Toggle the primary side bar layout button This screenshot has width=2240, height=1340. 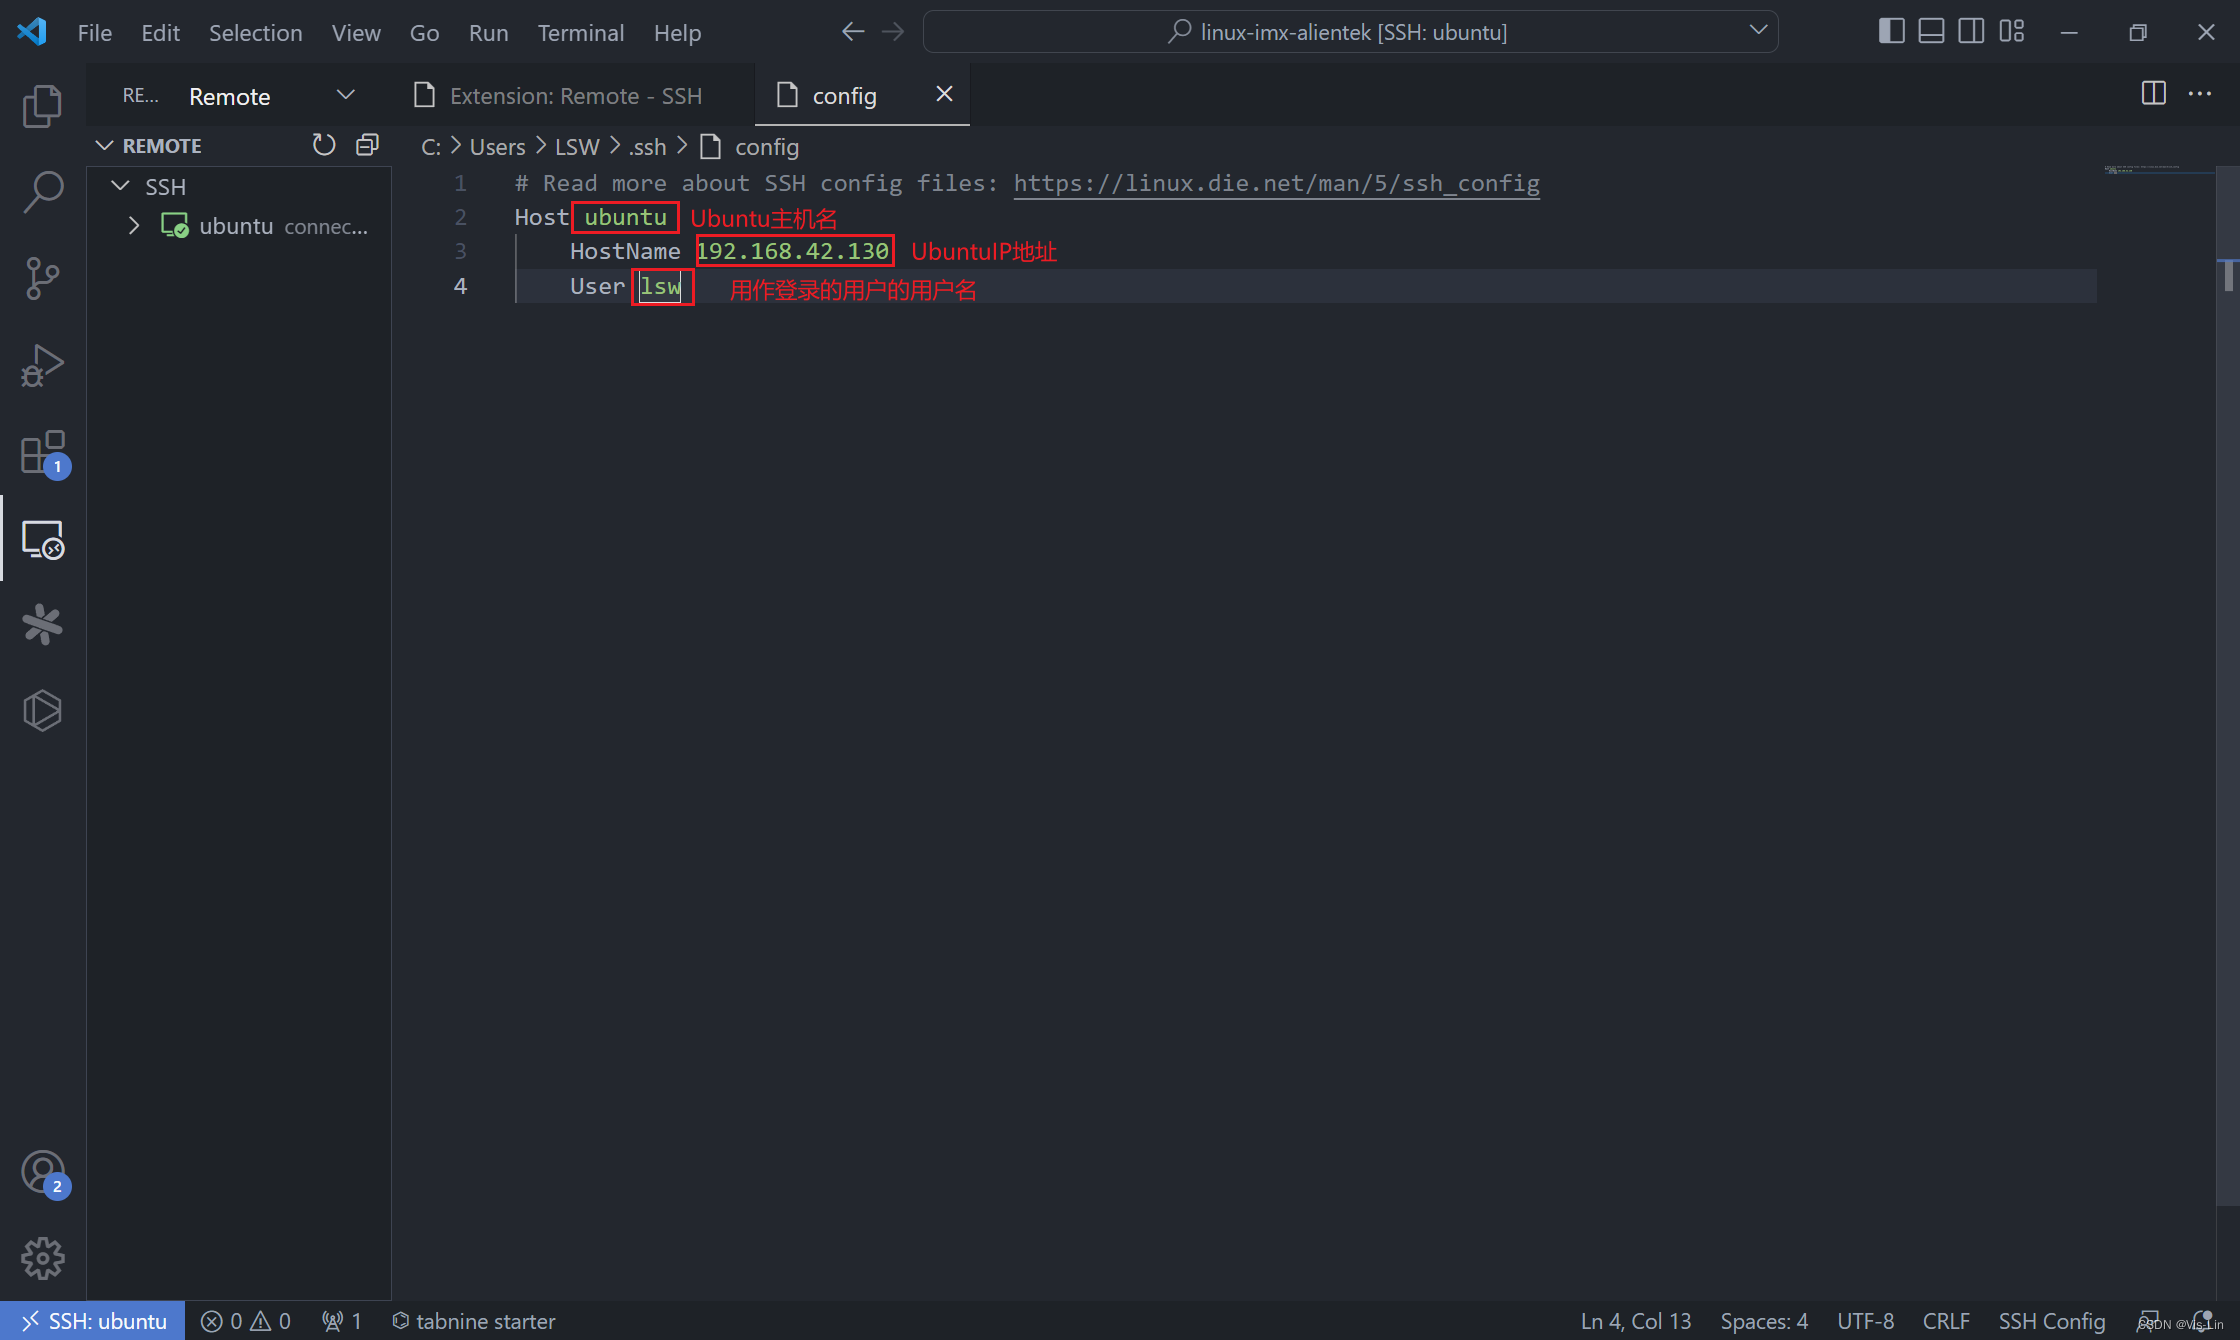click(1891, 32)
